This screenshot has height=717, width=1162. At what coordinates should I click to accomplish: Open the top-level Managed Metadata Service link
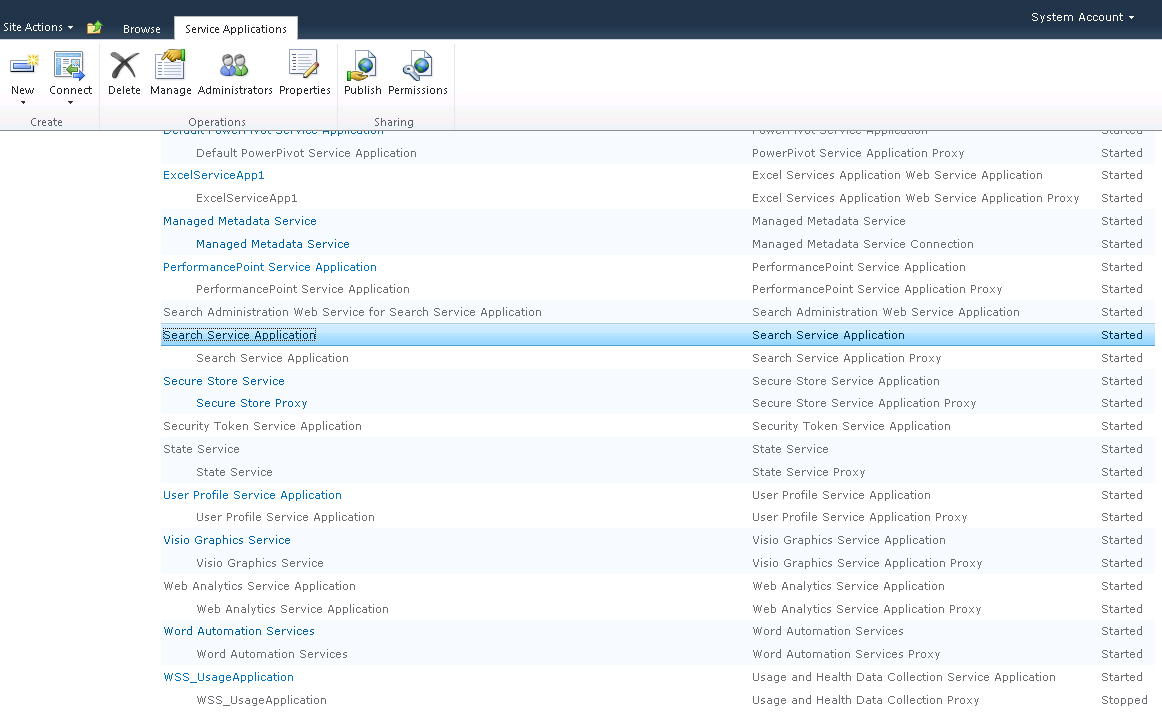(x=239, y=221)
